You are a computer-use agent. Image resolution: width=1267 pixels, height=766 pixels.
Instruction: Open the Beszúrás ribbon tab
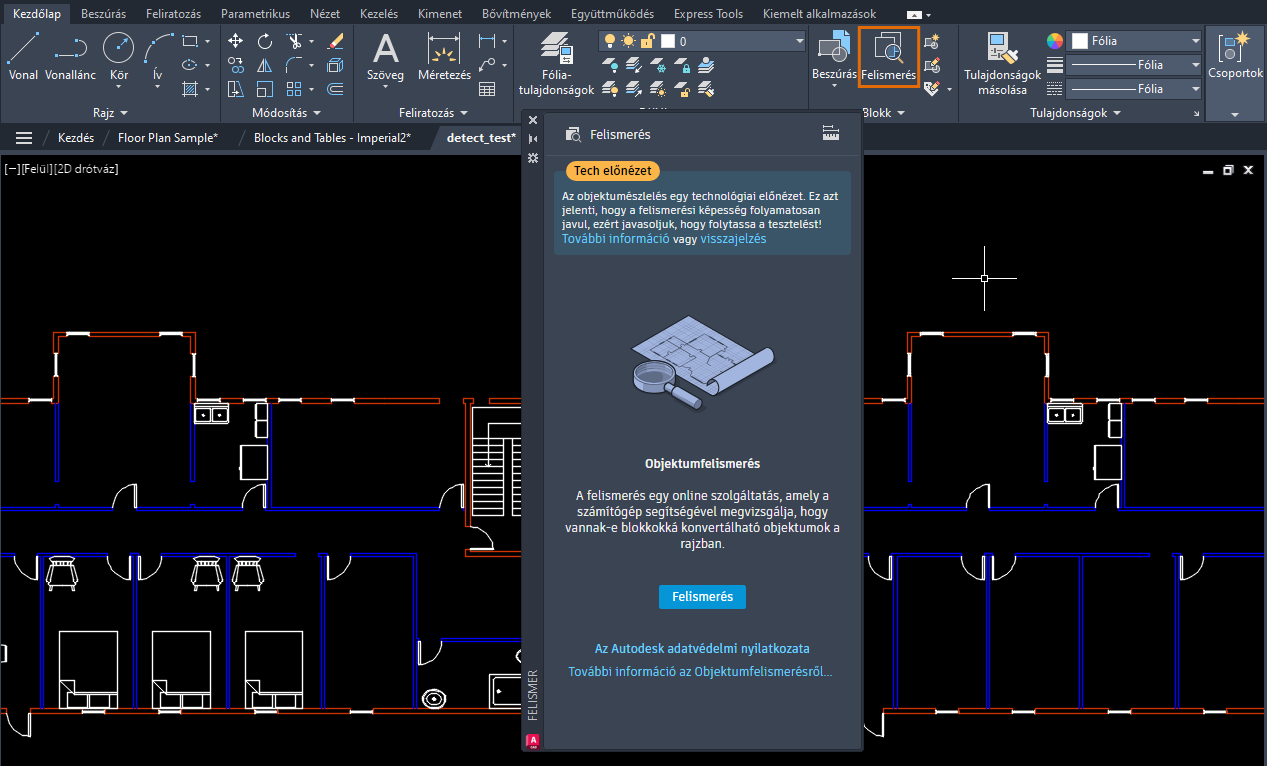click(103, 14)
